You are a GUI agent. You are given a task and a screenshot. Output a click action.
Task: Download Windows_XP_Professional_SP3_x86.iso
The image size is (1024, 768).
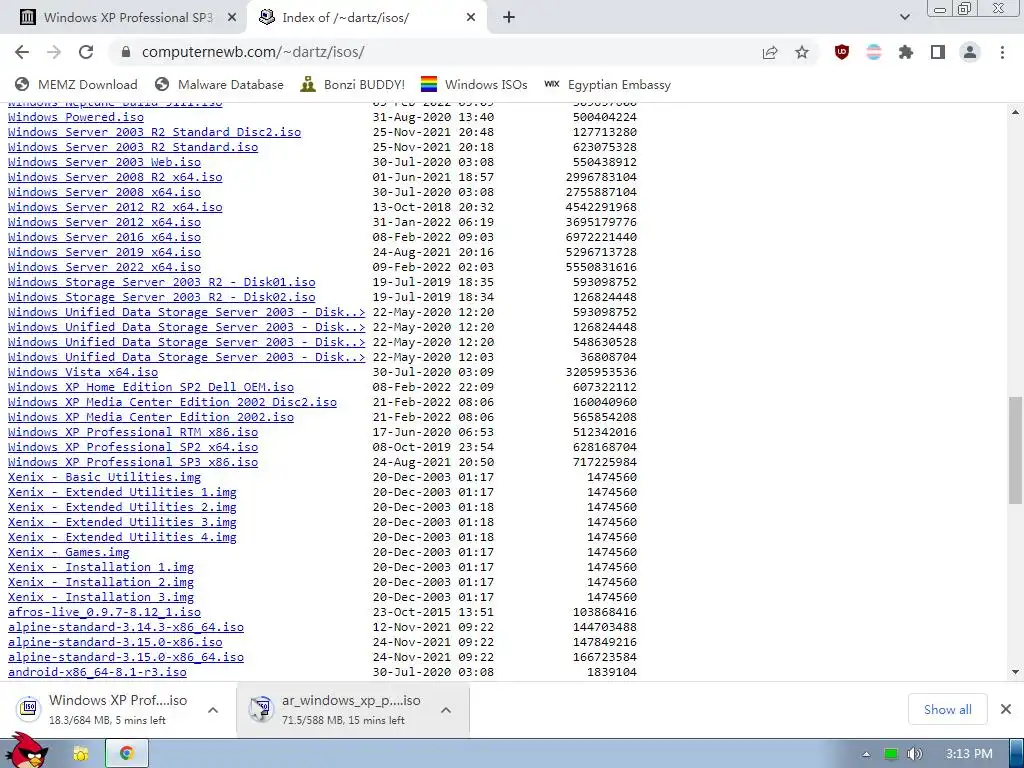pos(133,462)
